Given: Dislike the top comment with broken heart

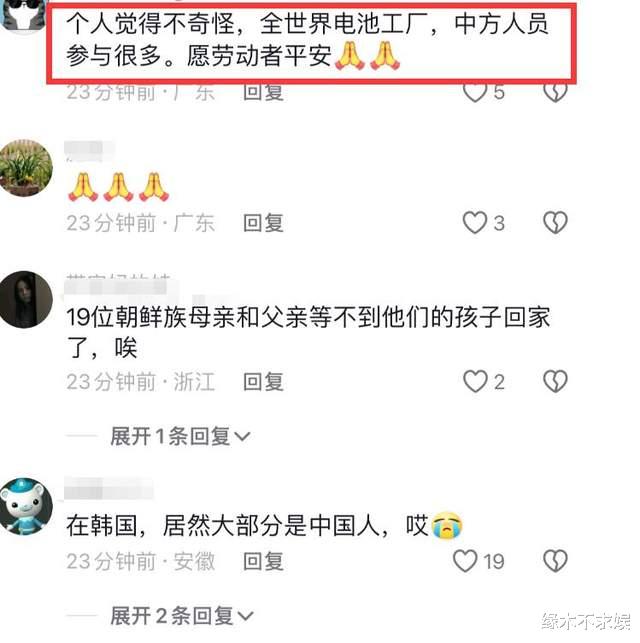Looking at the screenshot, I should pyautogui.click(x=555, y=92).
